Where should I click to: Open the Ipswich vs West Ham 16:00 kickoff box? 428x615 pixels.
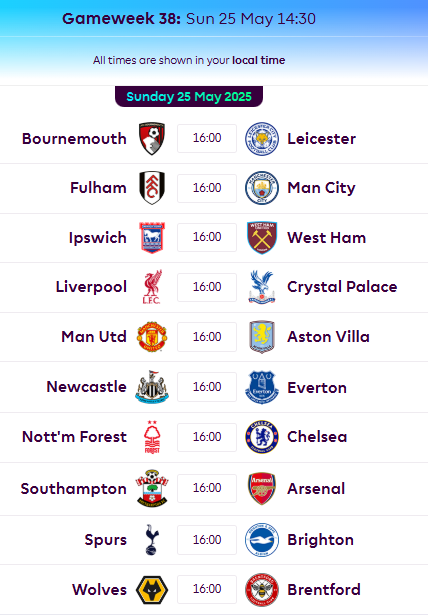(x=207, y=237)
